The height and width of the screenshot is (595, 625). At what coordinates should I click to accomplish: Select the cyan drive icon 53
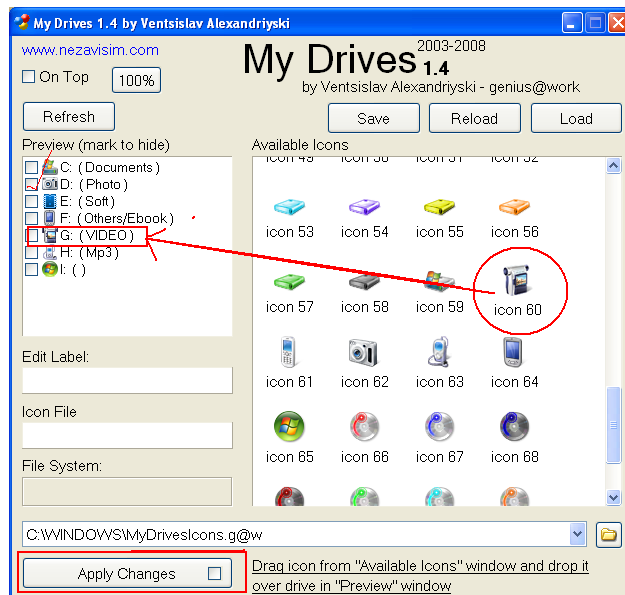point(289,207)
